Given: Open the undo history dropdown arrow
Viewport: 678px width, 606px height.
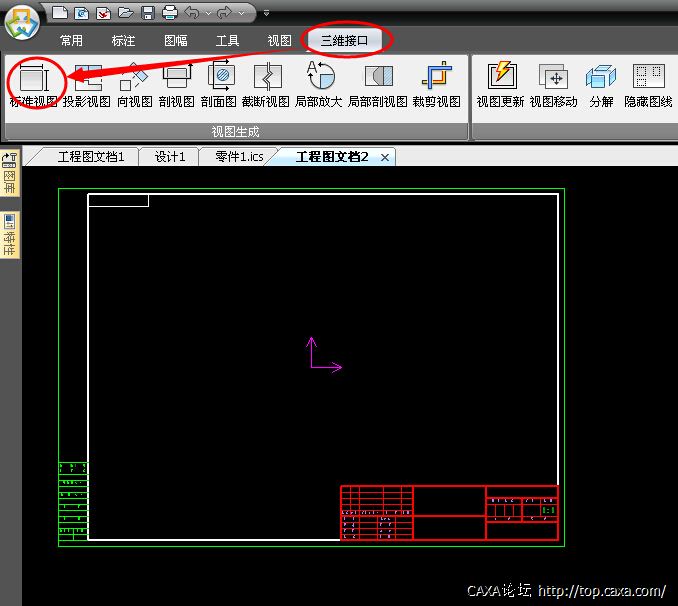Looking at the screenshot, I should 208,13.
